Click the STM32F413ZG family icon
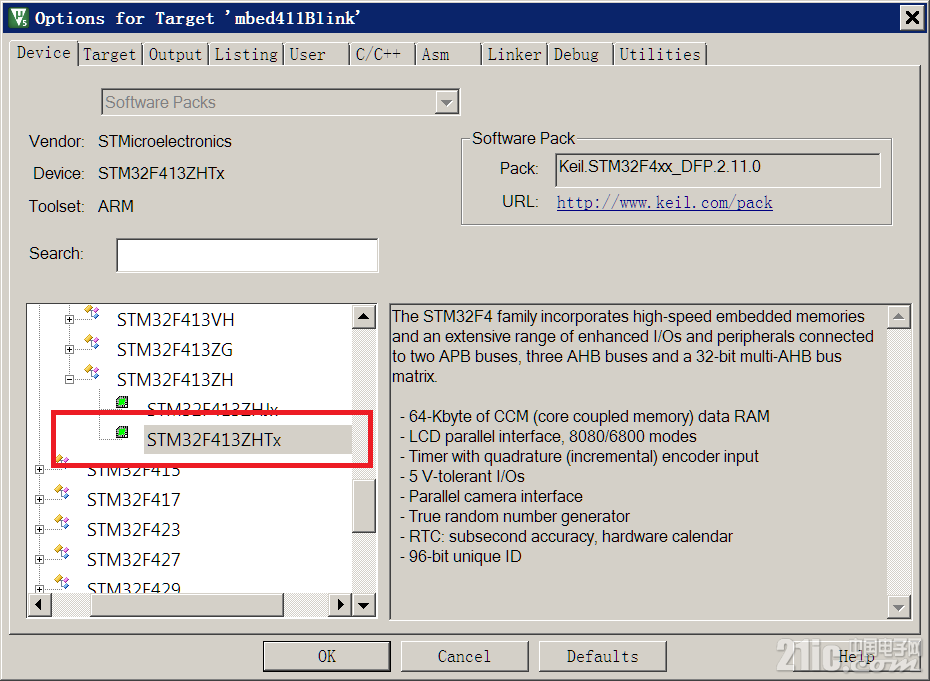This screenshot has height=681, width=930. (92, 343)
